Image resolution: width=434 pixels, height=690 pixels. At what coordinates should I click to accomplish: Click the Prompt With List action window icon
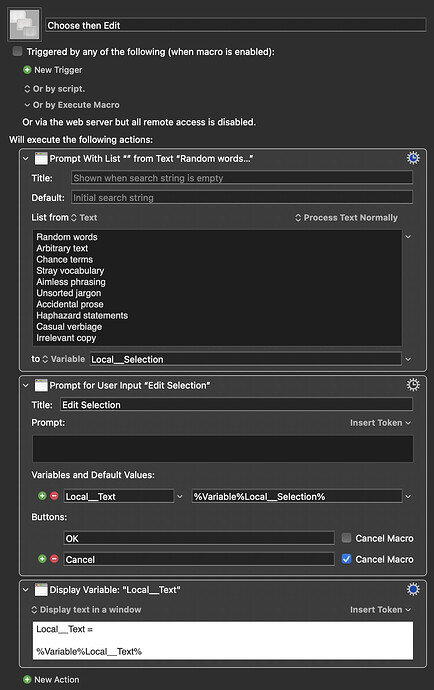(41, 158)
